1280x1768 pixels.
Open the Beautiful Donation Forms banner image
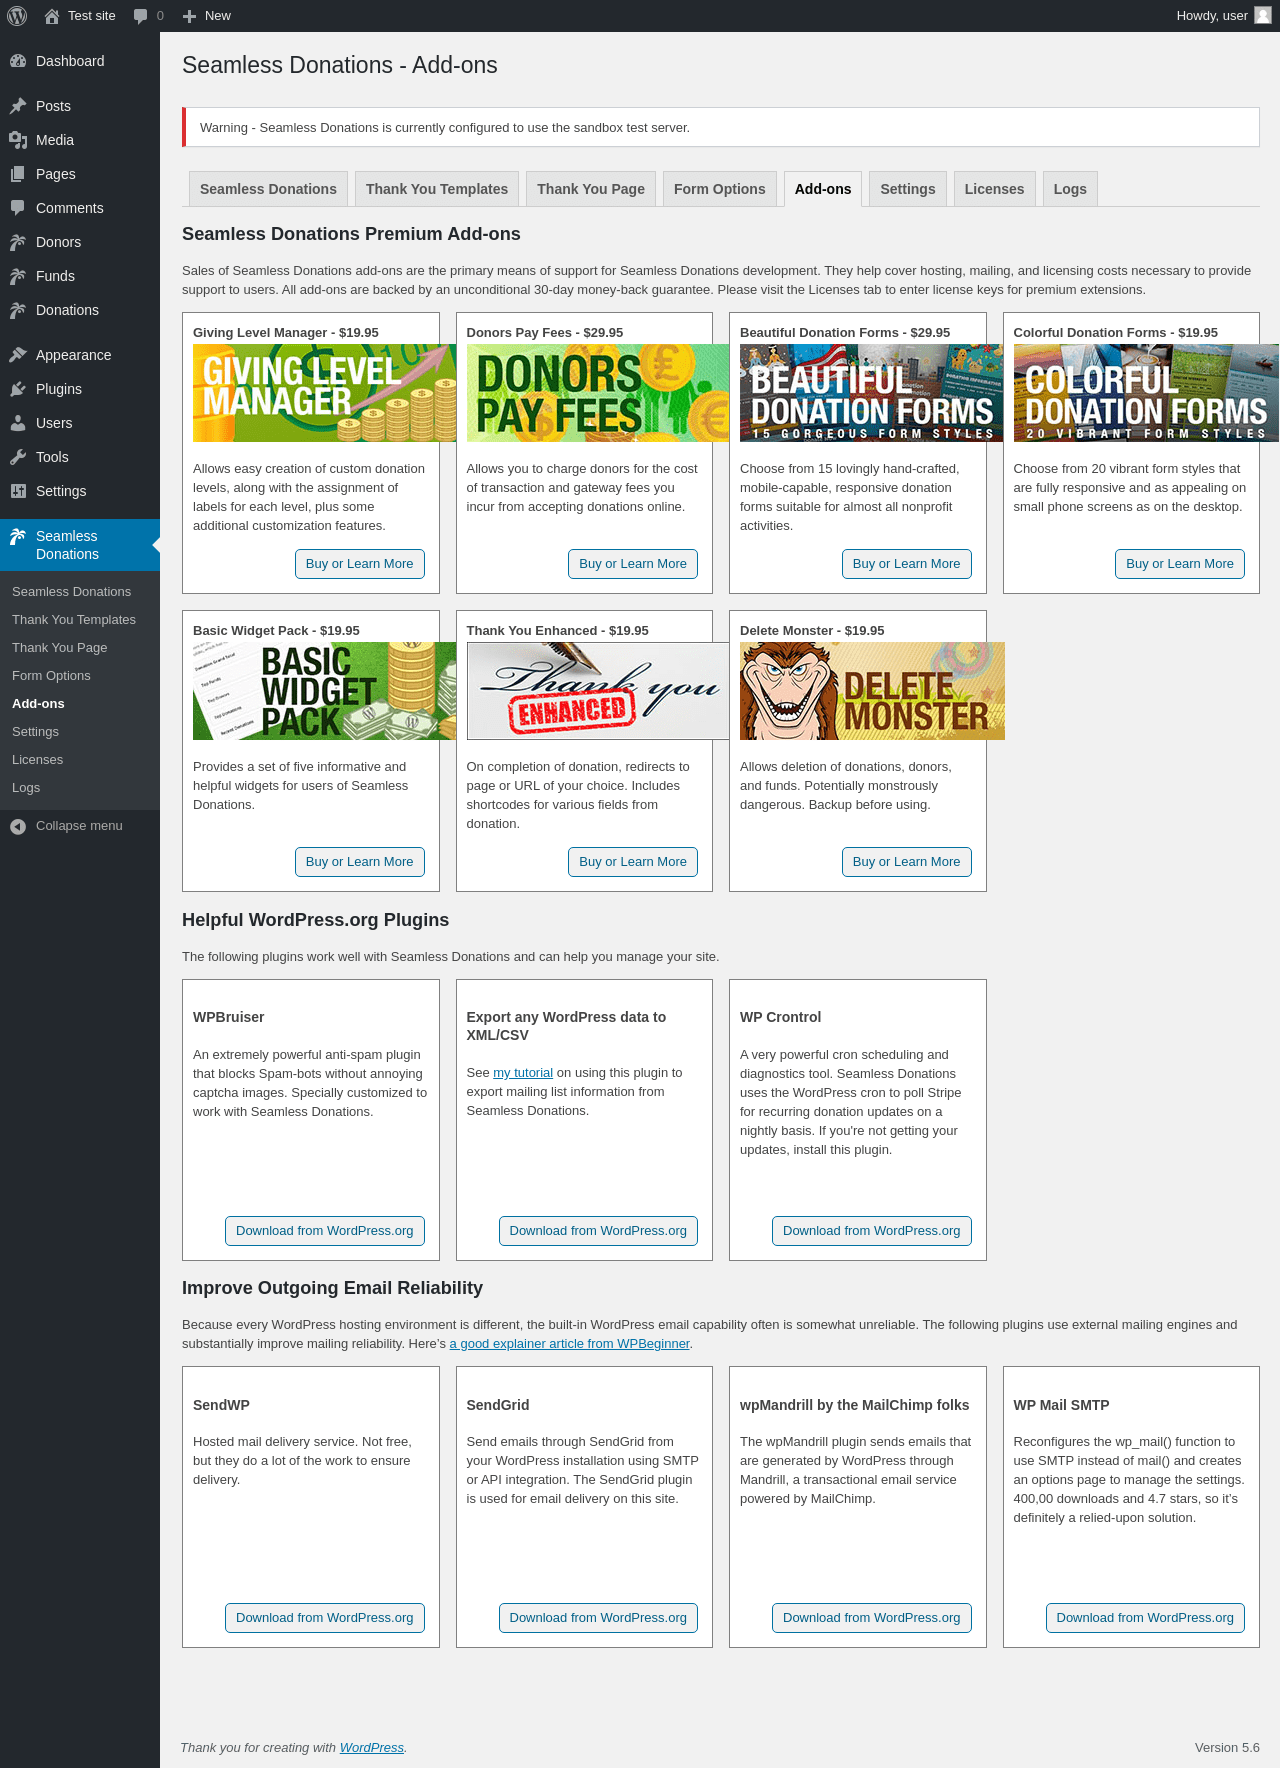[x=871, y=393]
